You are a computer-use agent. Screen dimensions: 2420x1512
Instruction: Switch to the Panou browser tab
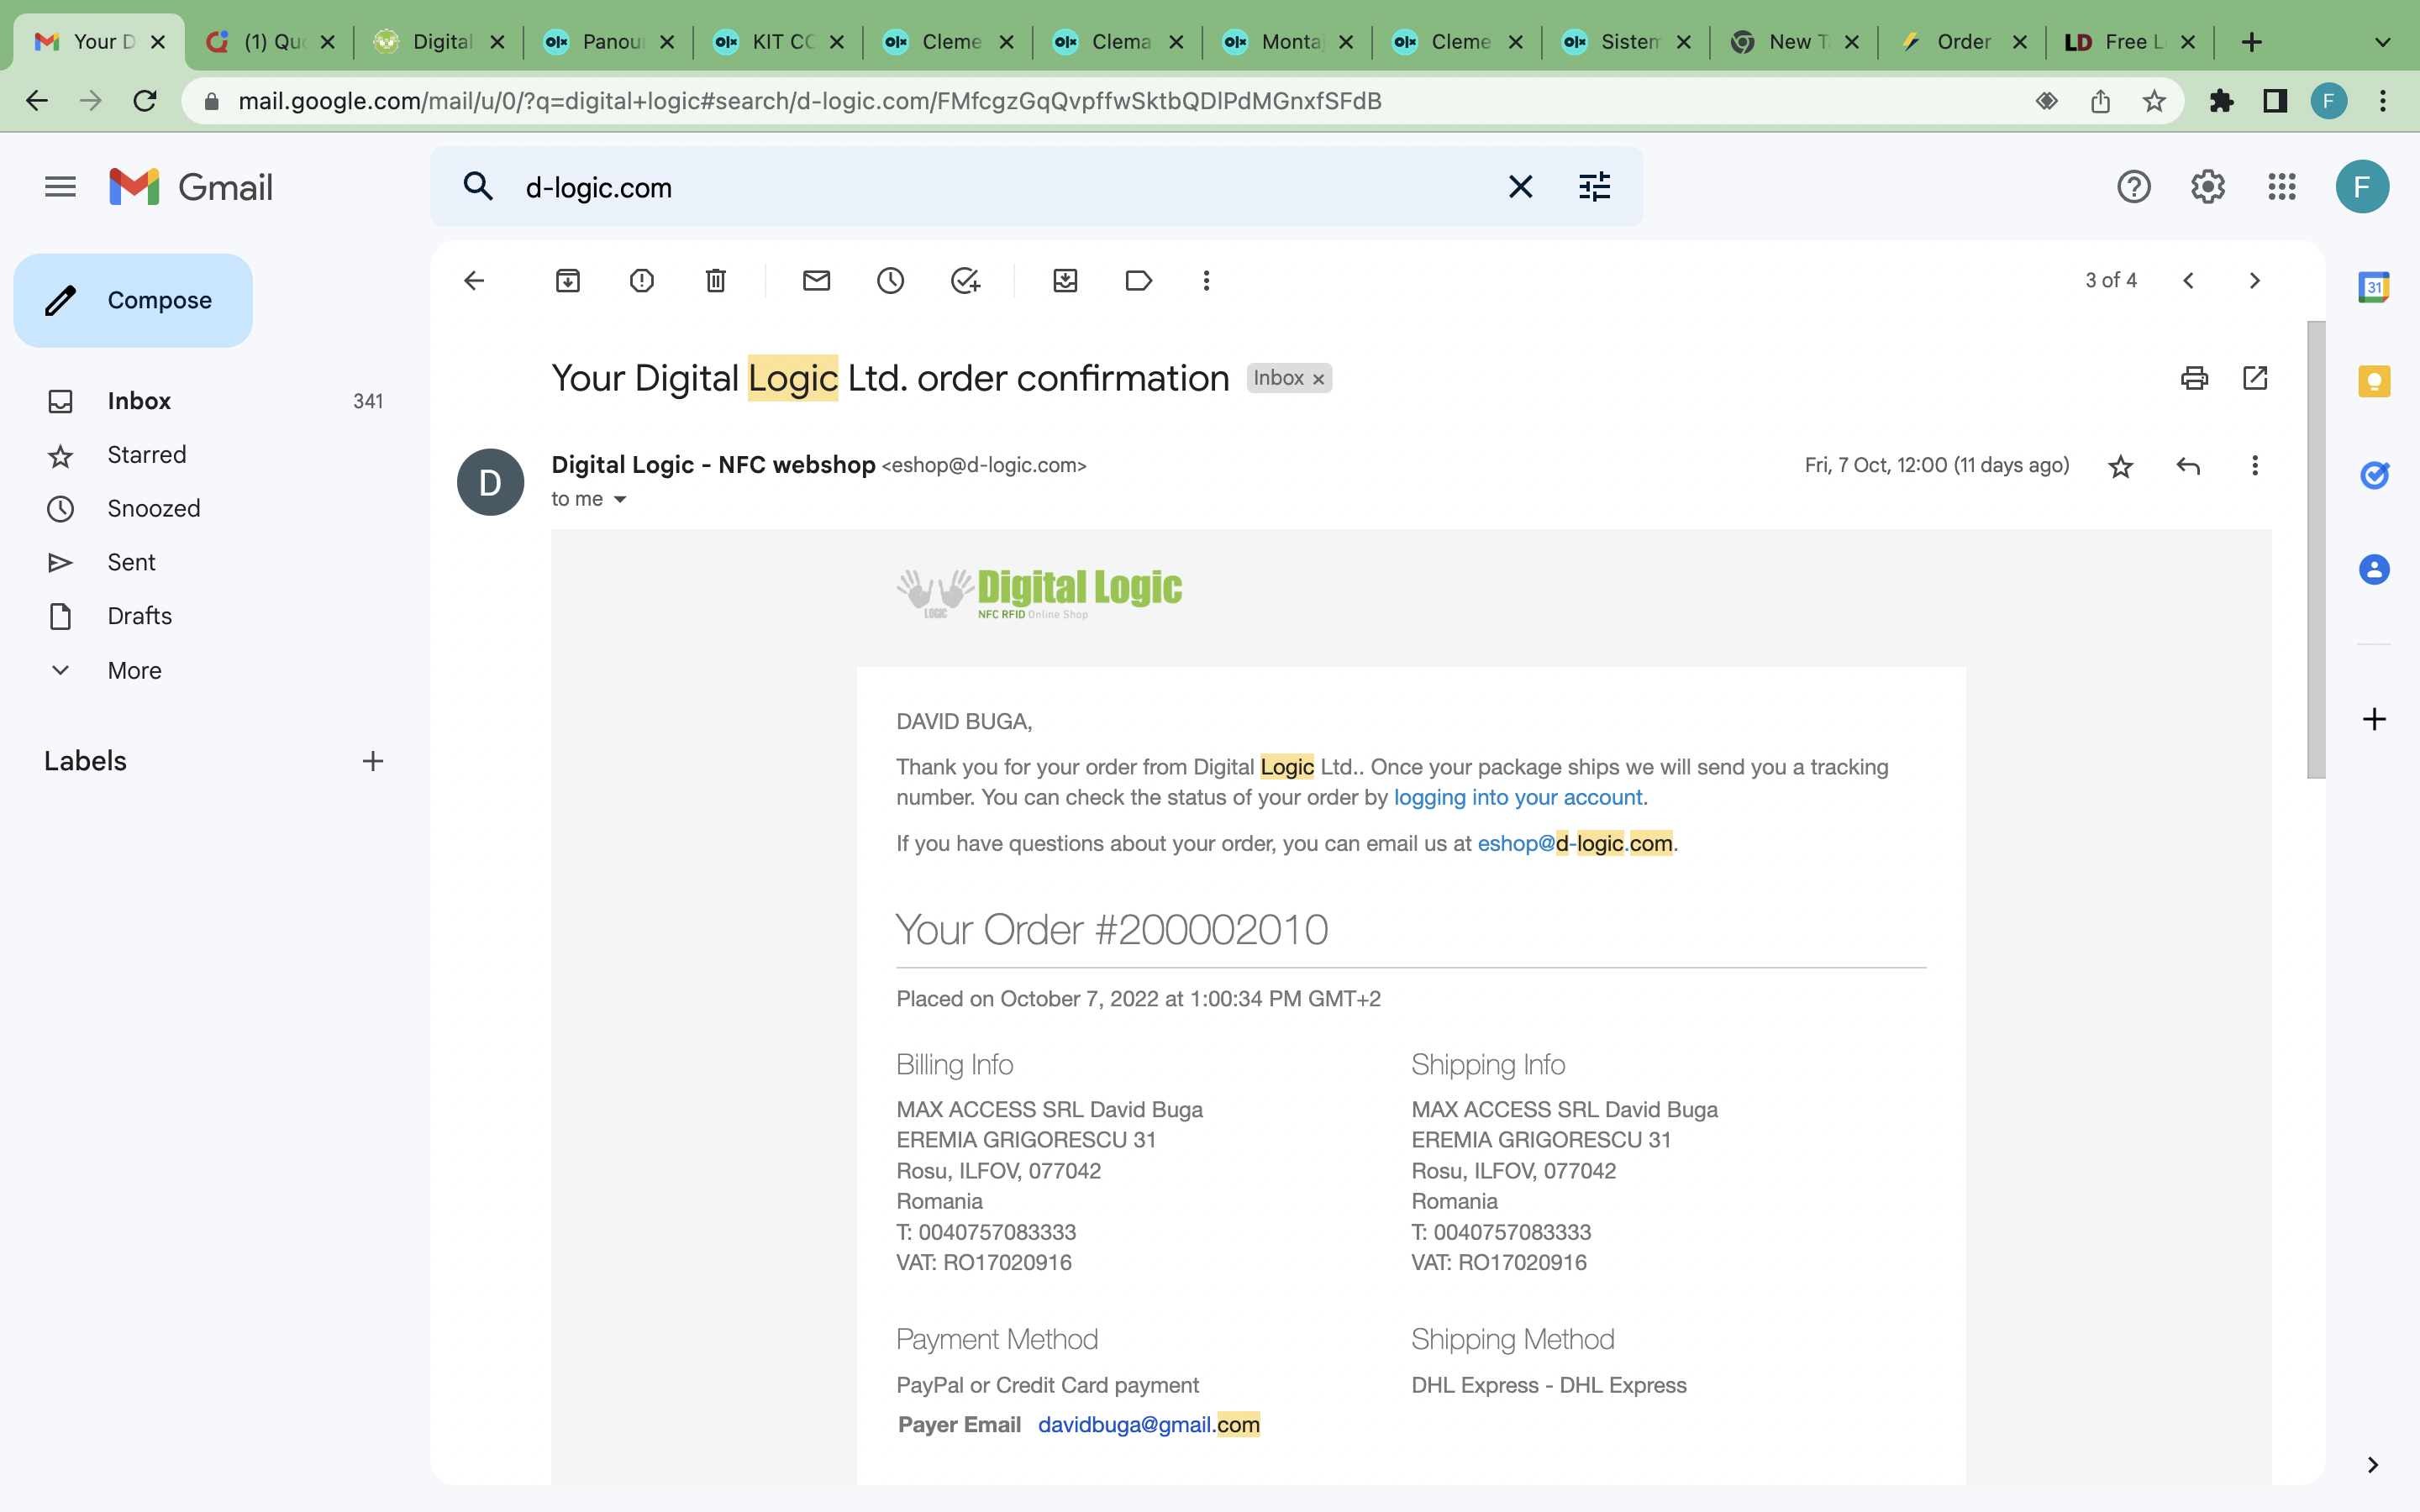click(608, 42)
